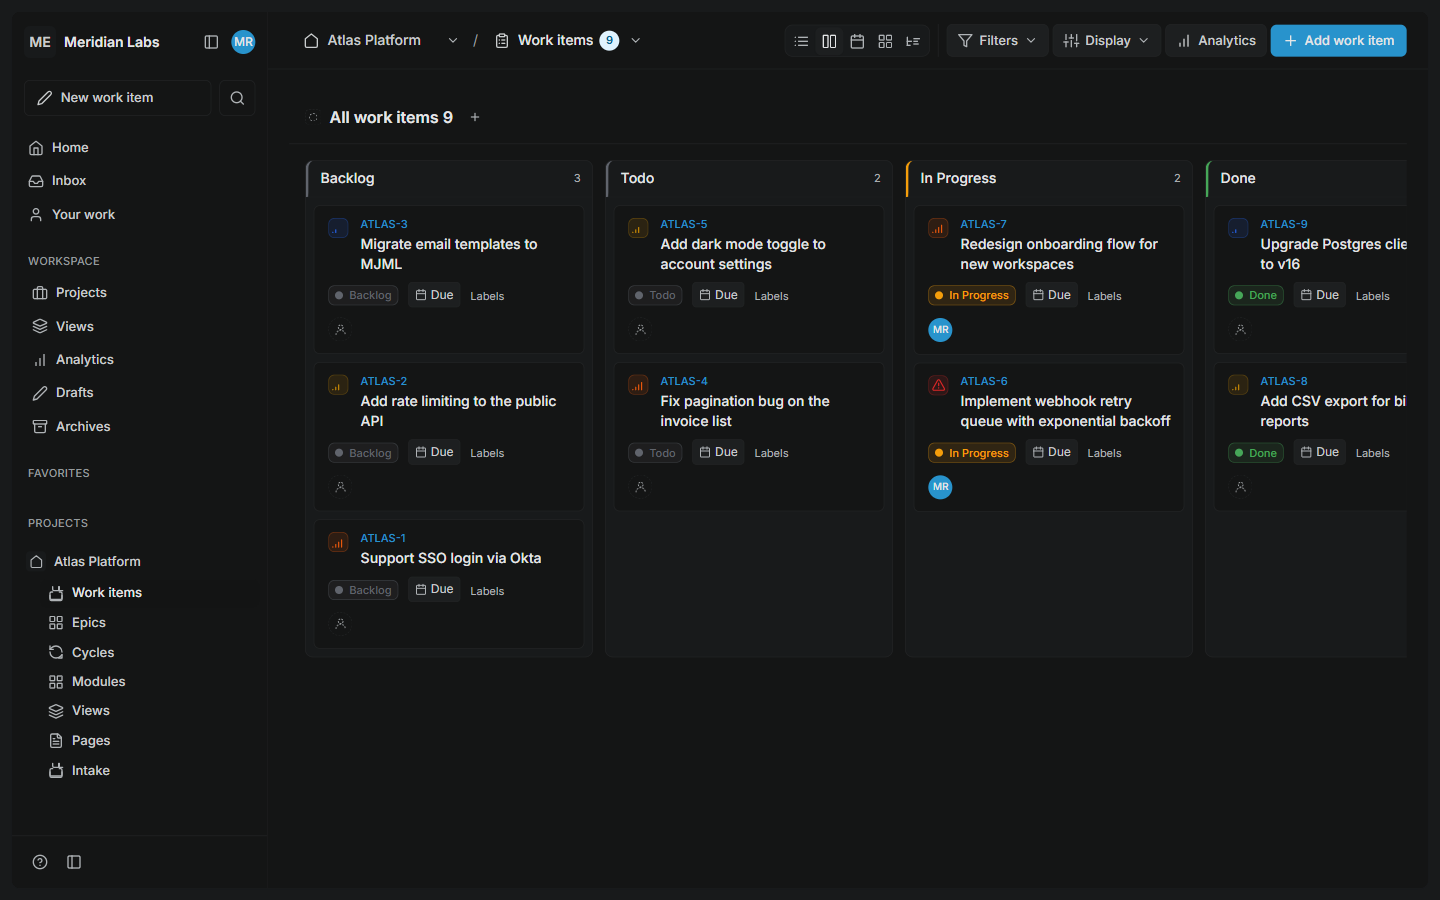Screen dimensions: 1440x900
Task: Assign user on ATLAS-3 card
Action: (340, 329)
